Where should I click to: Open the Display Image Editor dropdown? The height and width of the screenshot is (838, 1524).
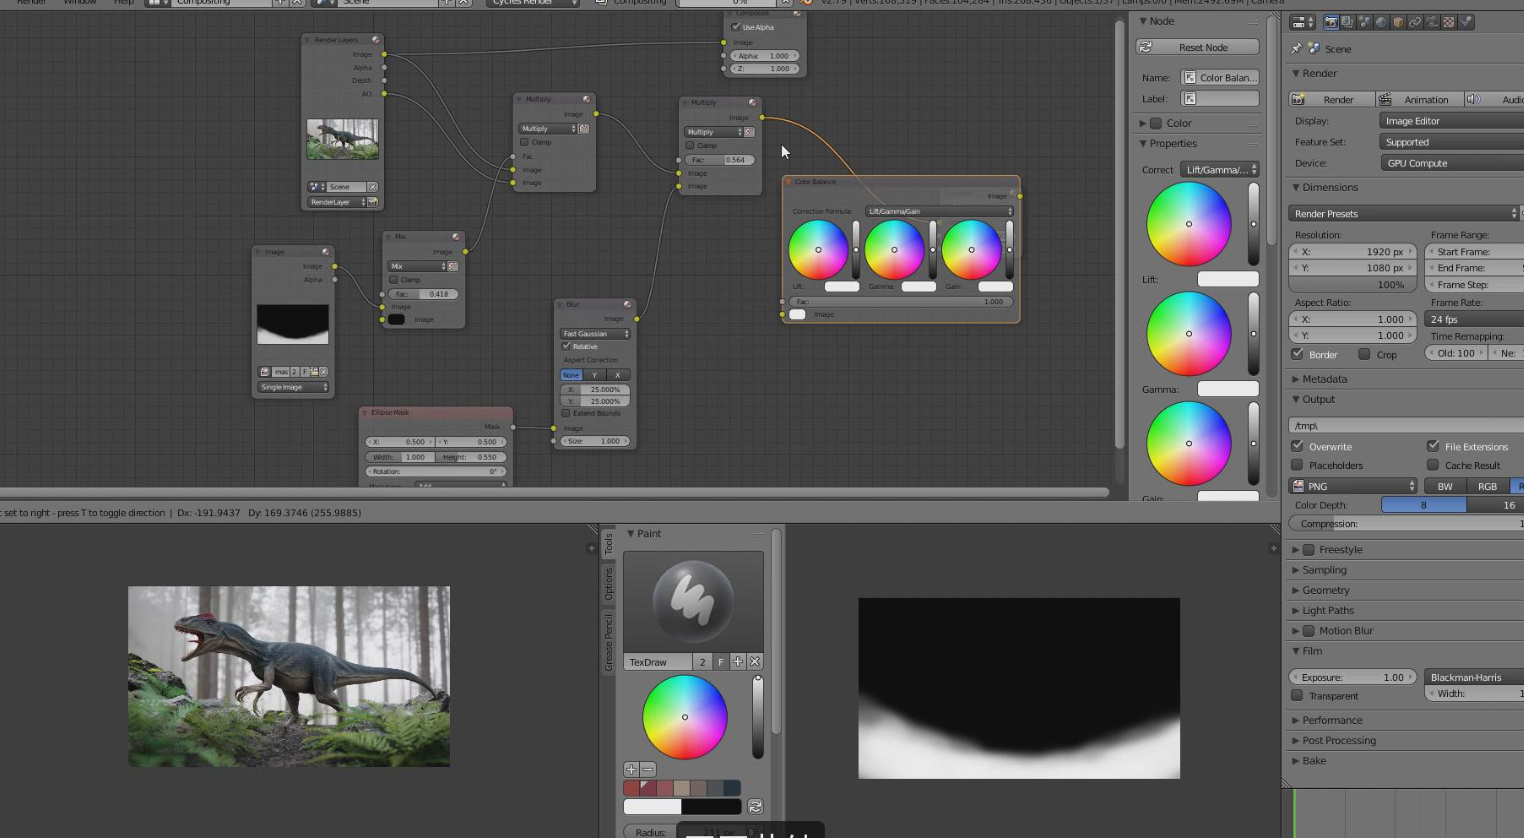tap(1452, 121)
